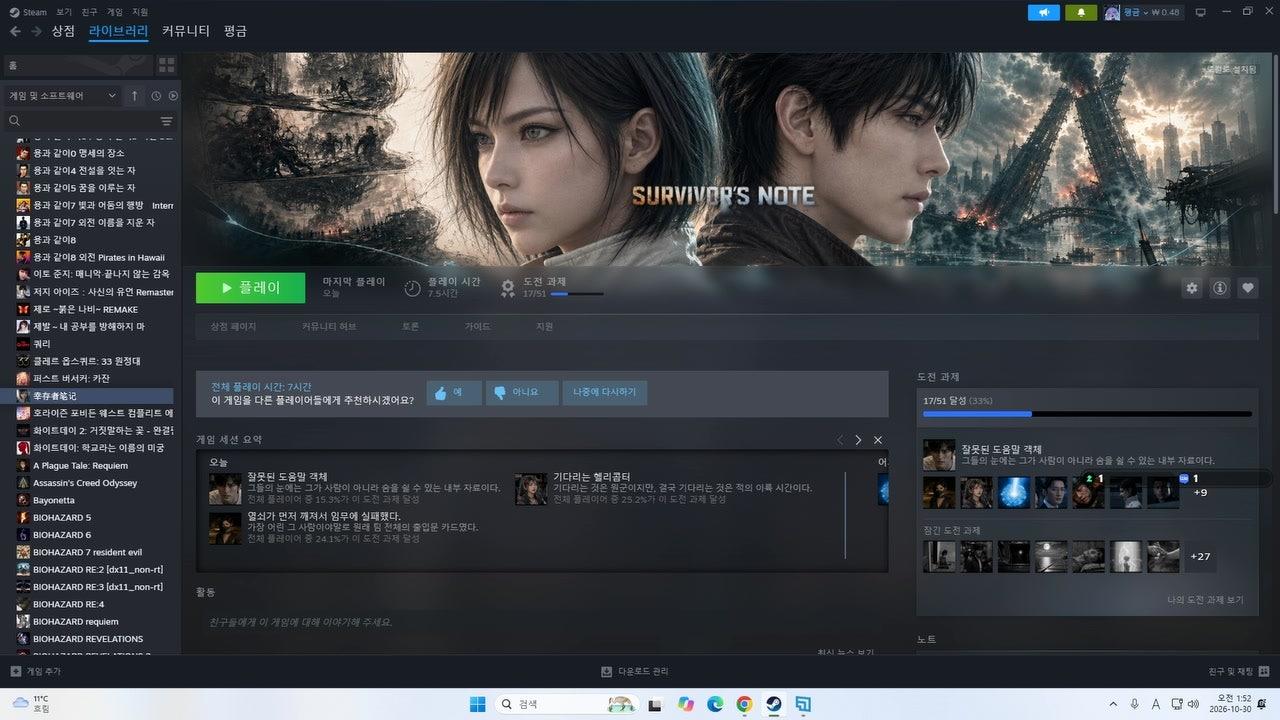
Task: Toggle recent activity sort clock icon
Action: 156,96
